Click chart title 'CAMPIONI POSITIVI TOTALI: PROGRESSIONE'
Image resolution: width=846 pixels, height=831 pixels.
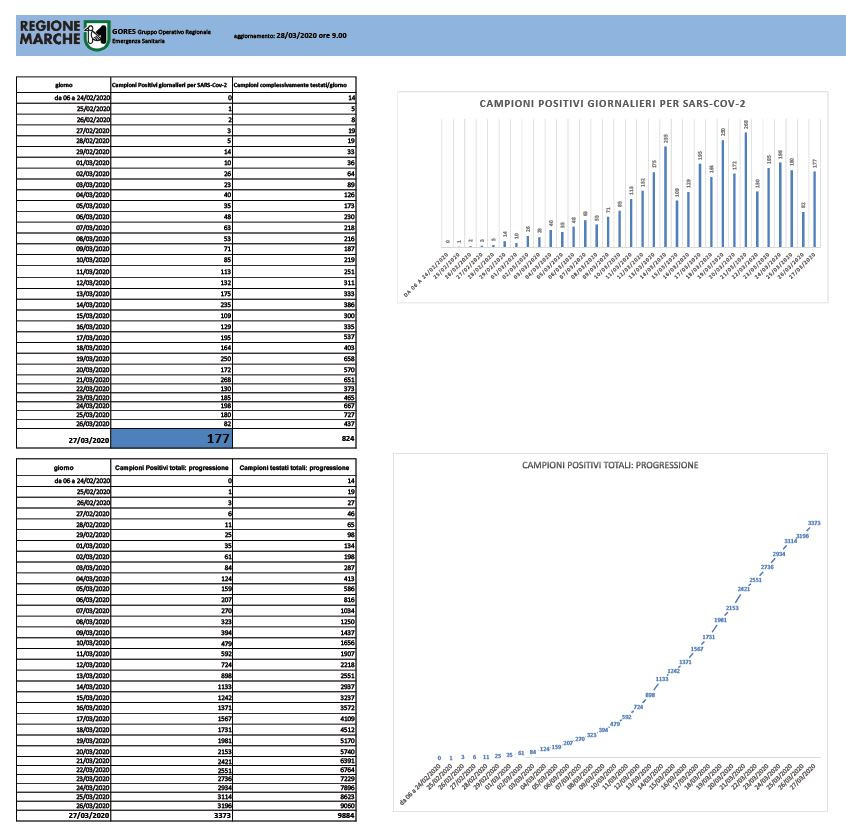(x=610, y=465)
